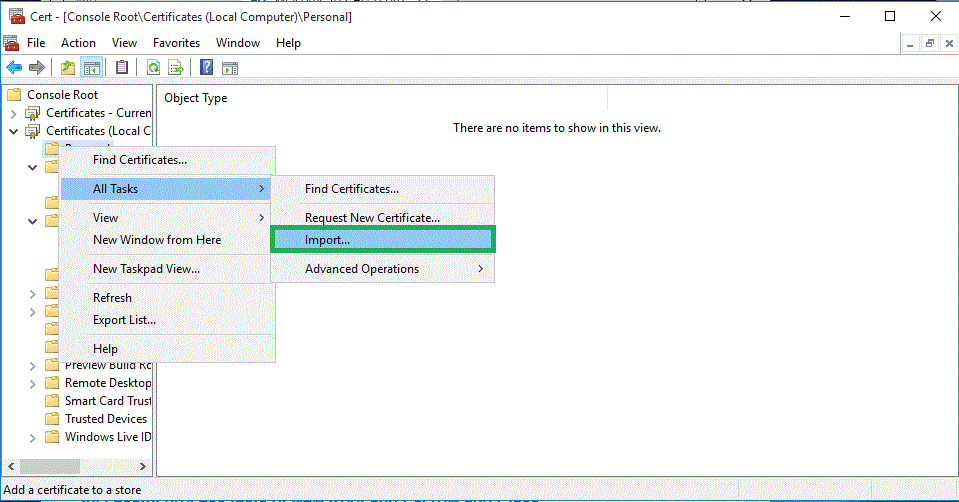This screenshot has height=502, width=959.
Task: Click the Up one level folder icon
Action: (x=68, y=67)
